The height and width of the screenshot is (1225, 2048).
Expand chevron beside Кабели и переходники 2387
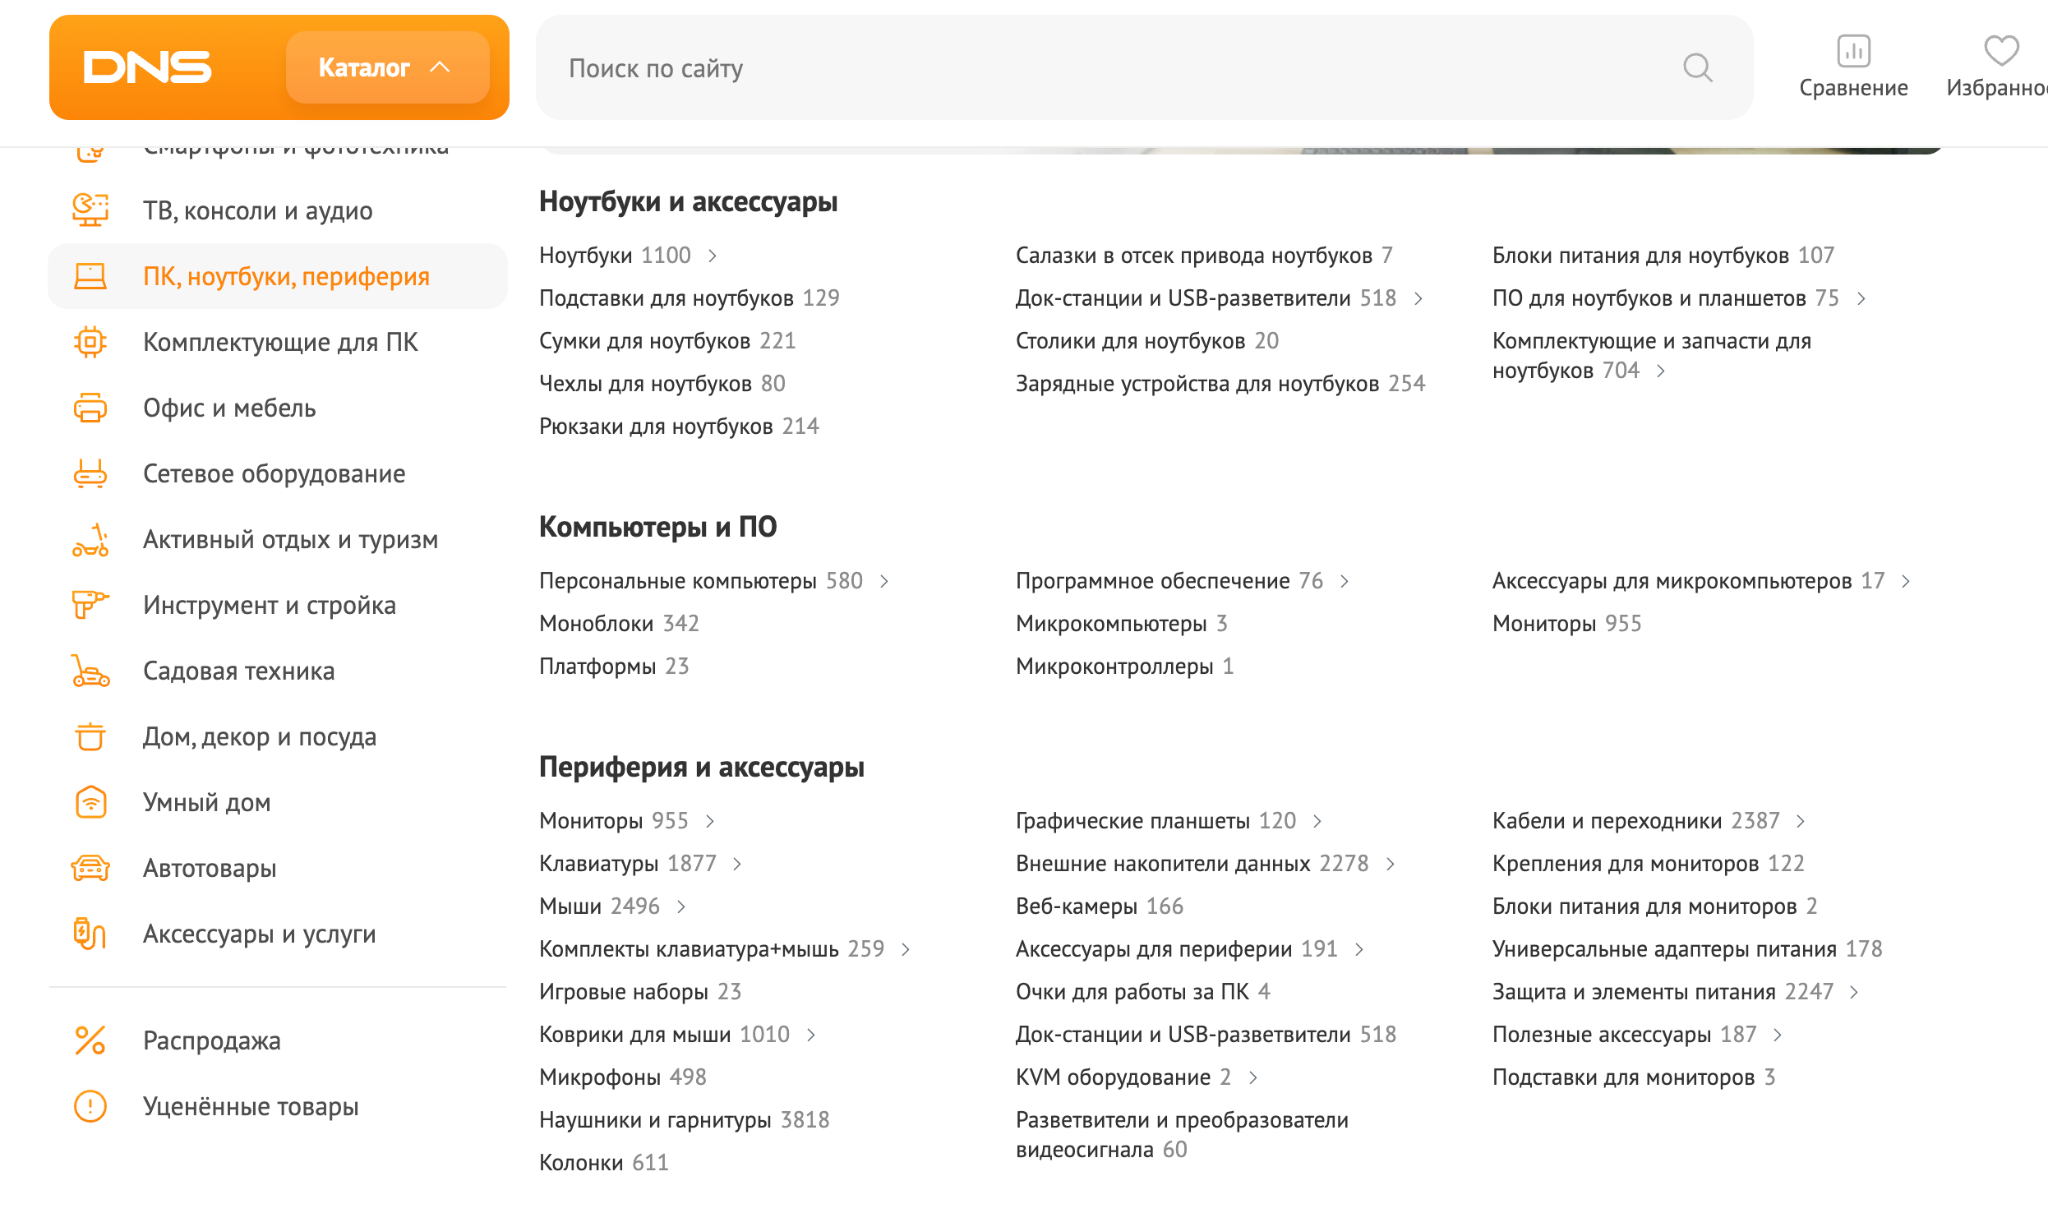1801,821
